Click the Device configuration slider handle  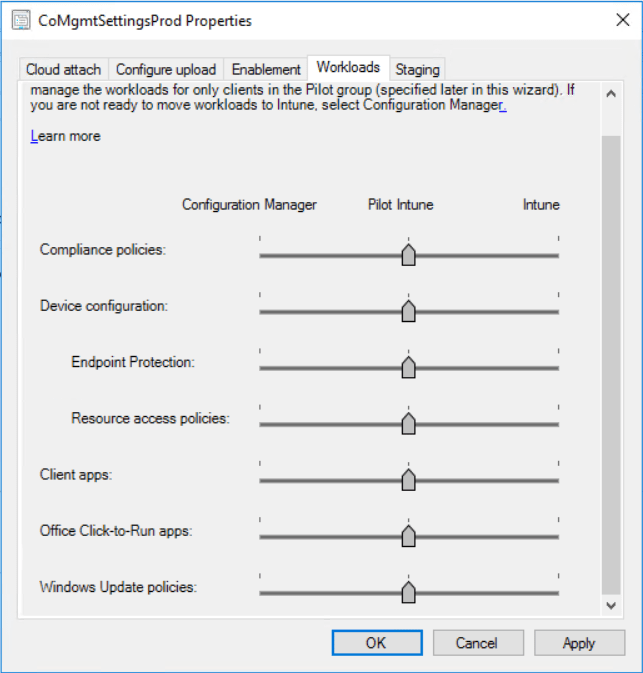tap(408, 311)
